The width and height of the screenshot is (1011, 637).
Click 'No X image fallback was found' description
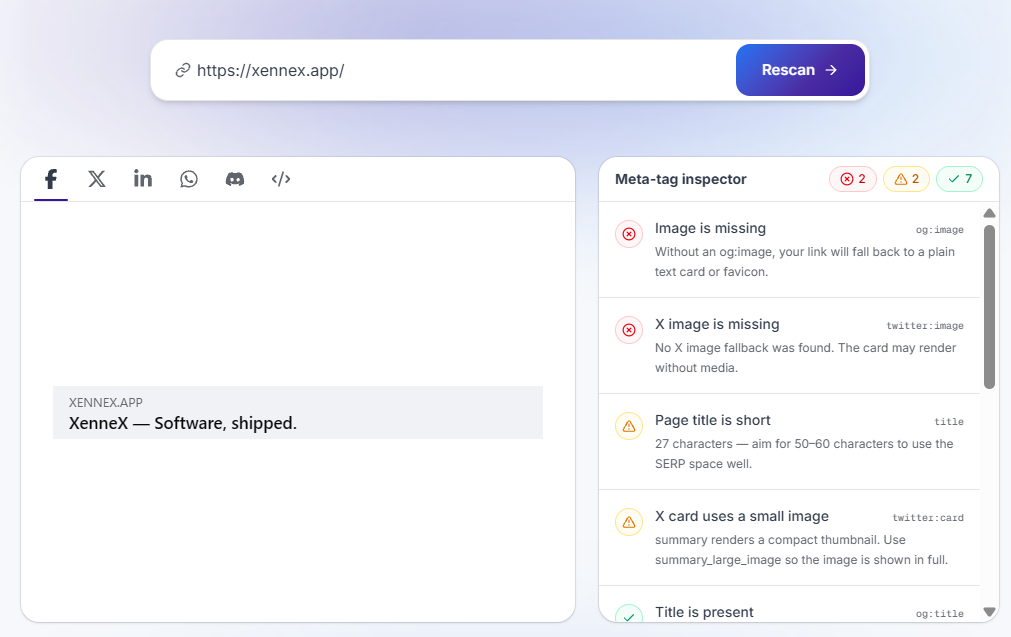click(x=805, y=358)
